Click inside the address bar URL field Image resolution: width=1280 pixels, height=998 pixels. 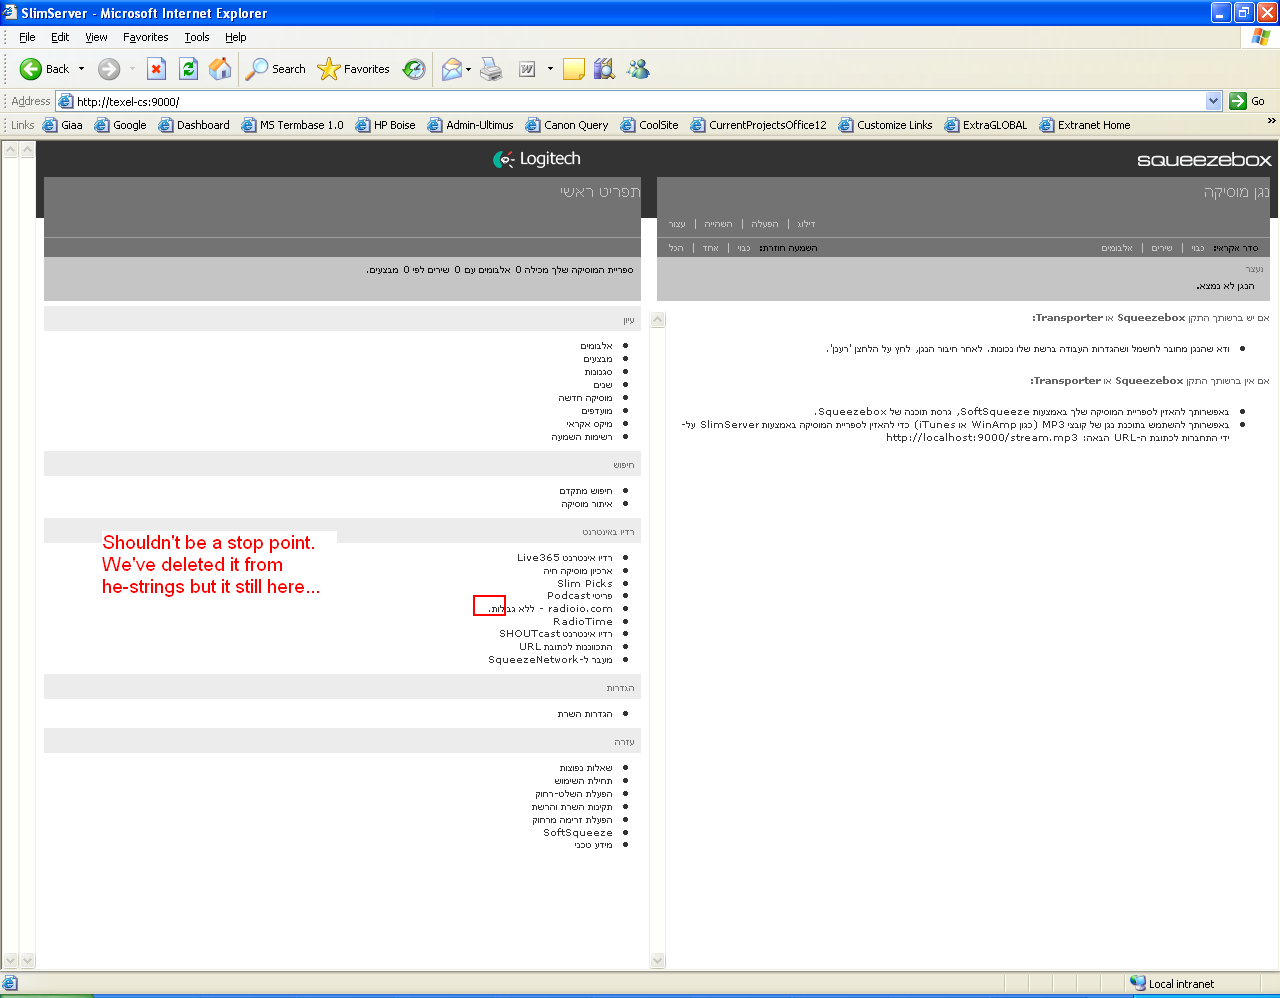[600, 101]
